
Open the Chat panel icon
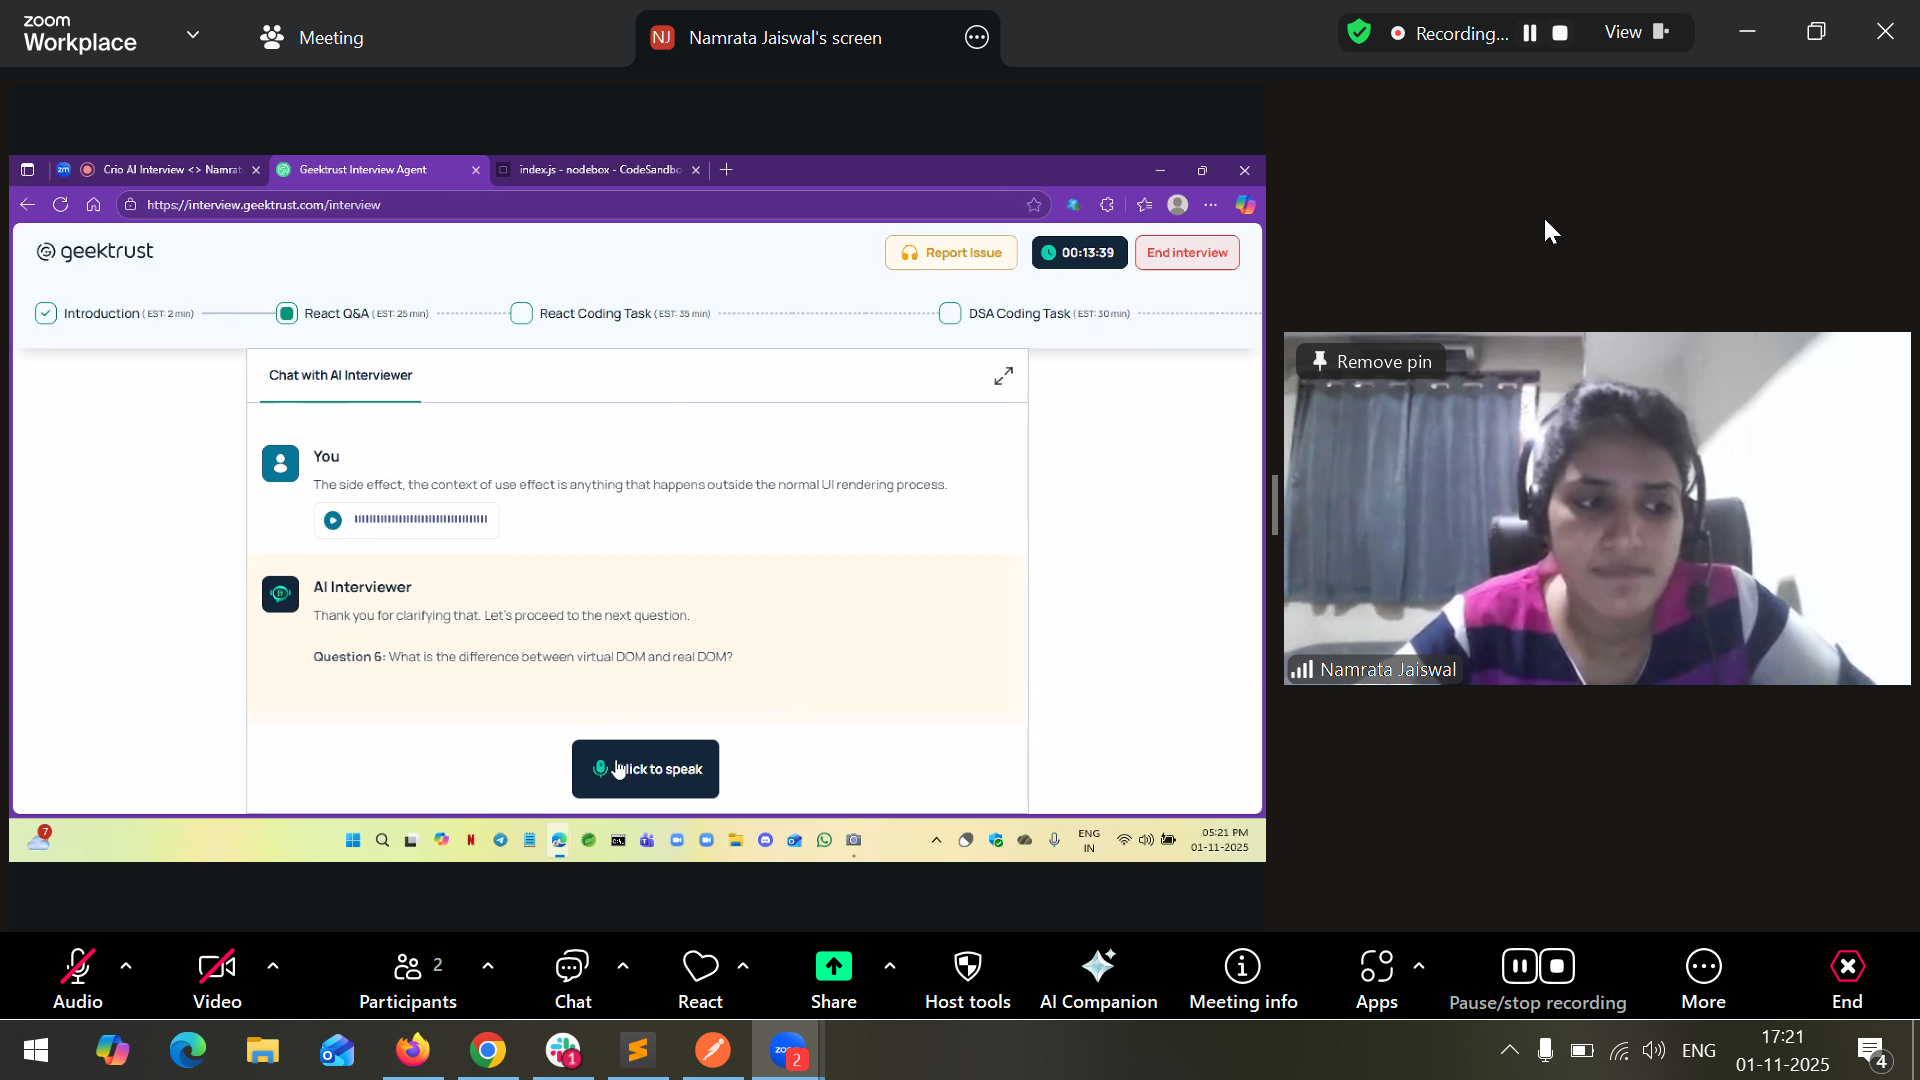[572, 966]
